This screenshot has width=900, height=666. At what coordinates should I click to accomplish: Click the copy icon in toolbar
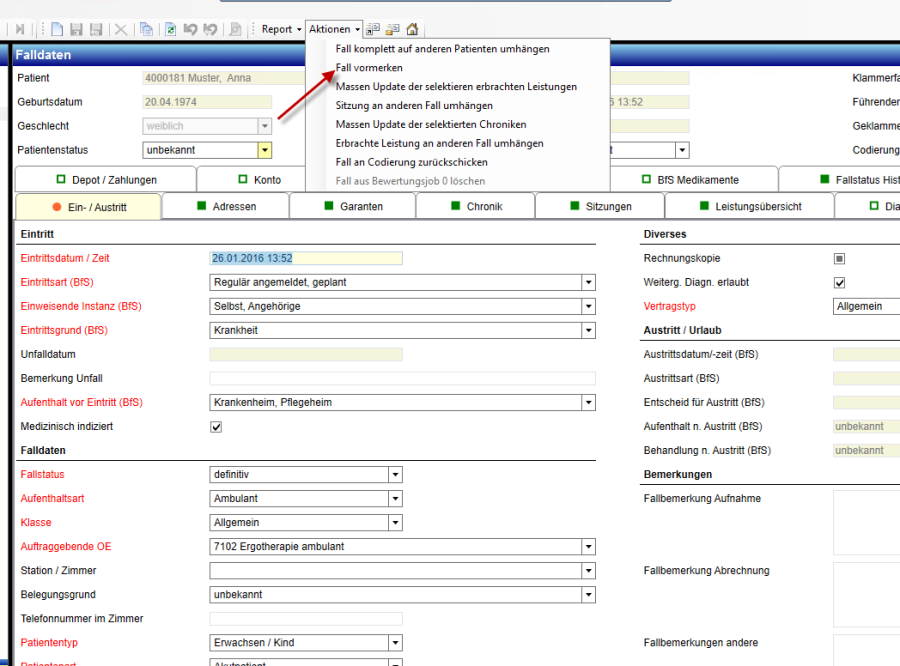click(x=146, y=30)
